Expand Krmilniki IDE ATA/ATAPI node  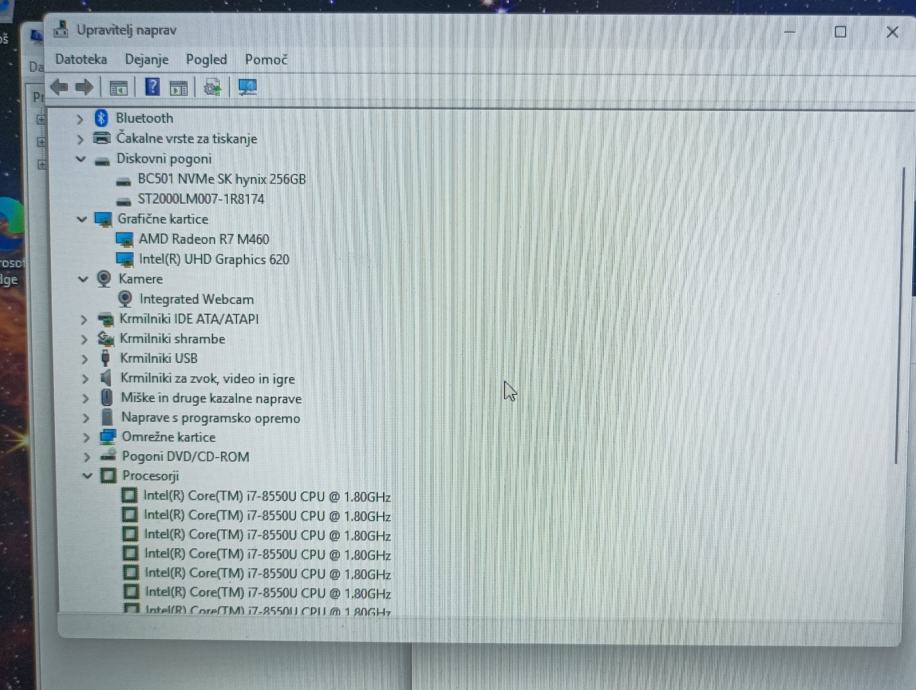(x=84, y=320)
